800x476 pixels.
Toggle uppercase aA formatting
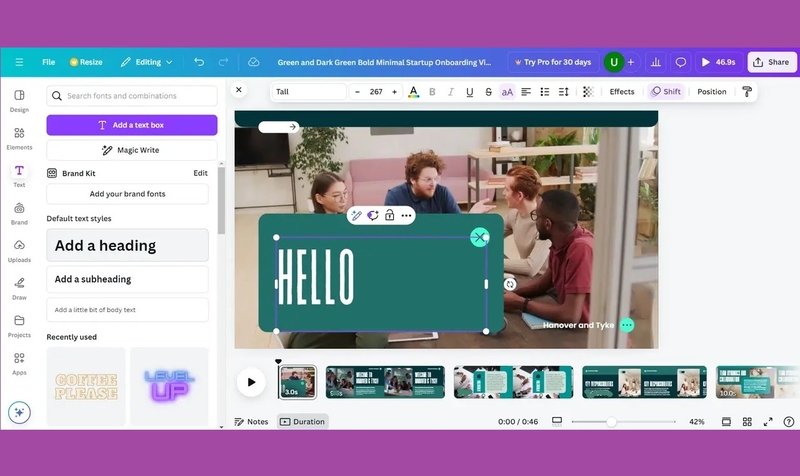(x=507, y=92)
